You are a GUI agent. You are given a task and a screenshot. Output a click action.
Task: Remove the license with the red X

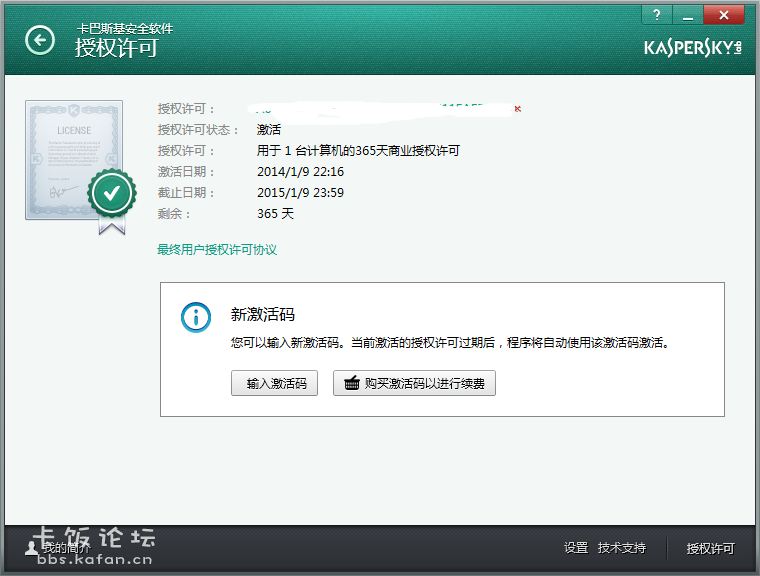click(x=518, y=109)
